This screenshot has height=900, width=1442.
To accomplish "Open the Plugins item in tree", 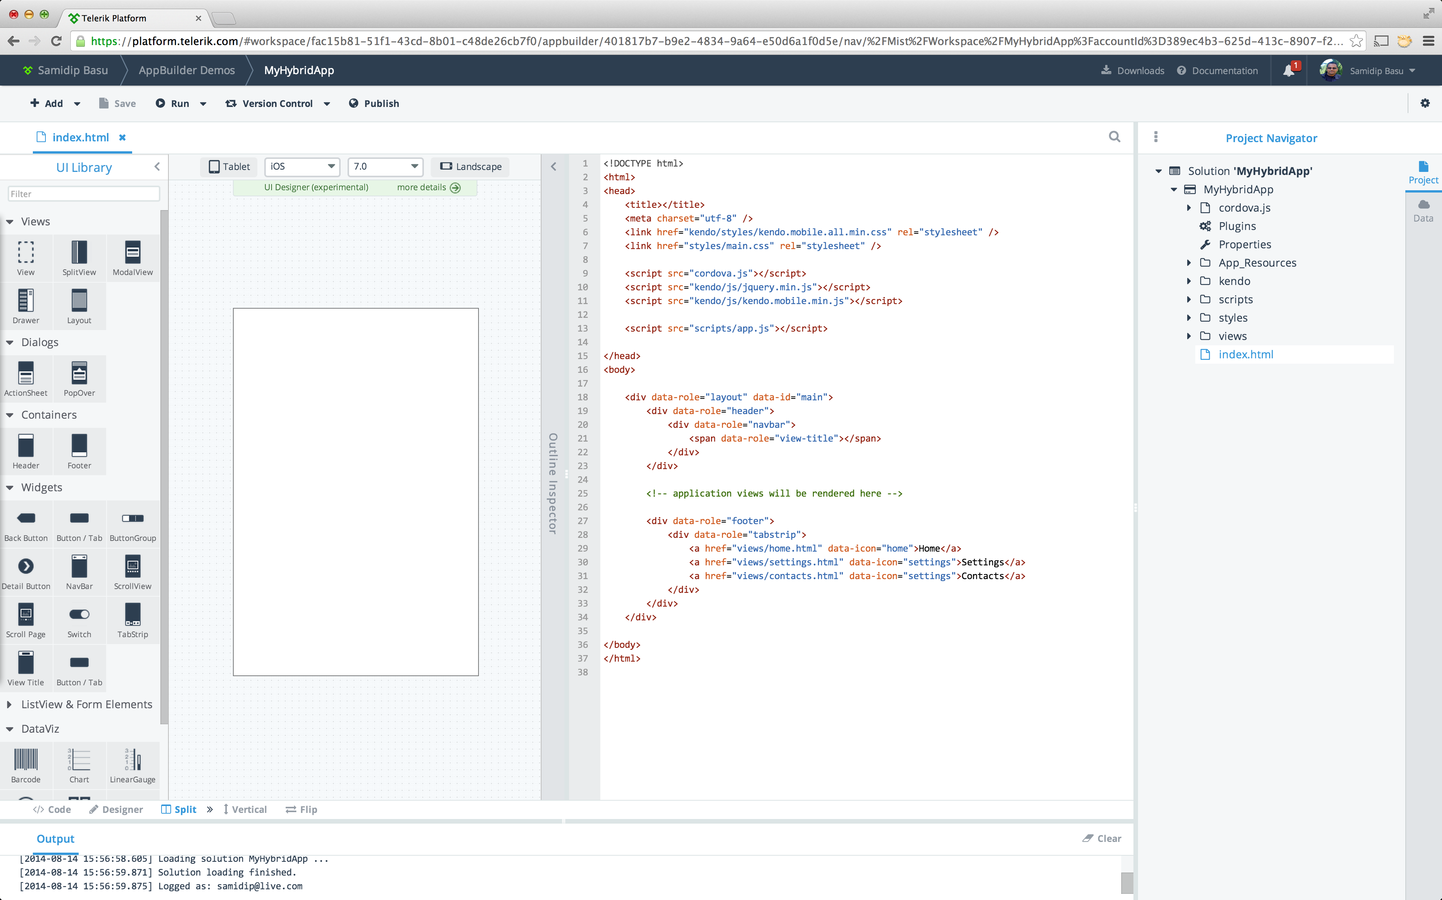I will [1237, 226].
